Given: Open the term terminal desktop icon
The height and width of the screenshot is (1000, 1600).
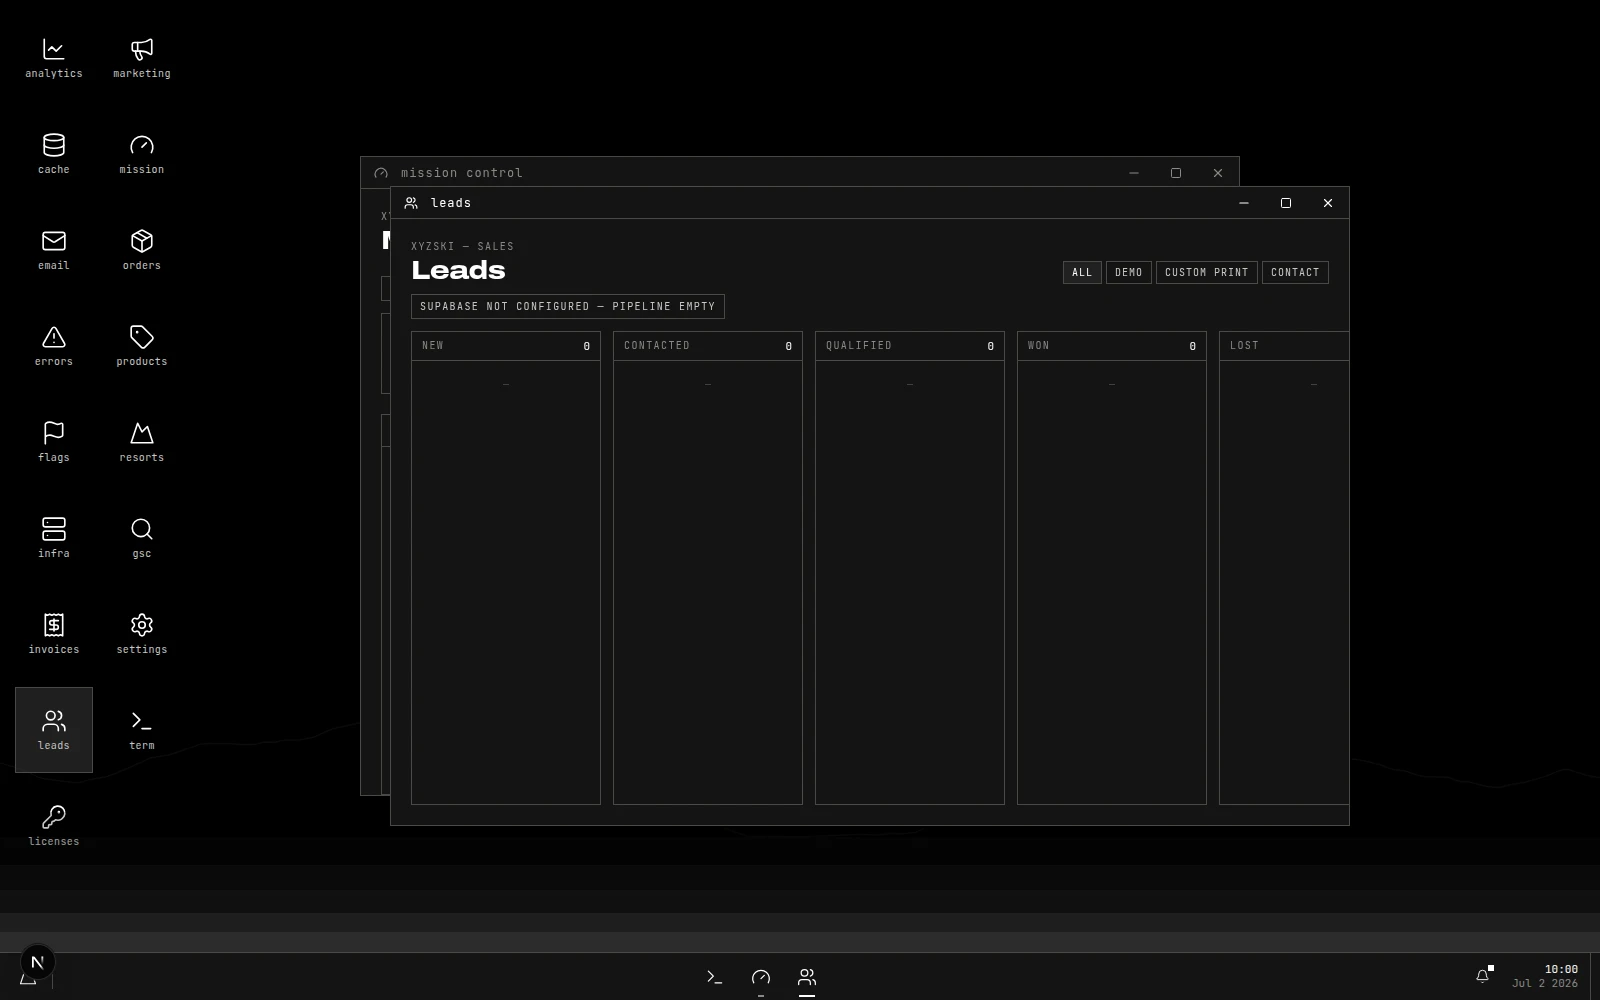Looking at the screenshot, I should pyautogui.click(x=142, y=730).
